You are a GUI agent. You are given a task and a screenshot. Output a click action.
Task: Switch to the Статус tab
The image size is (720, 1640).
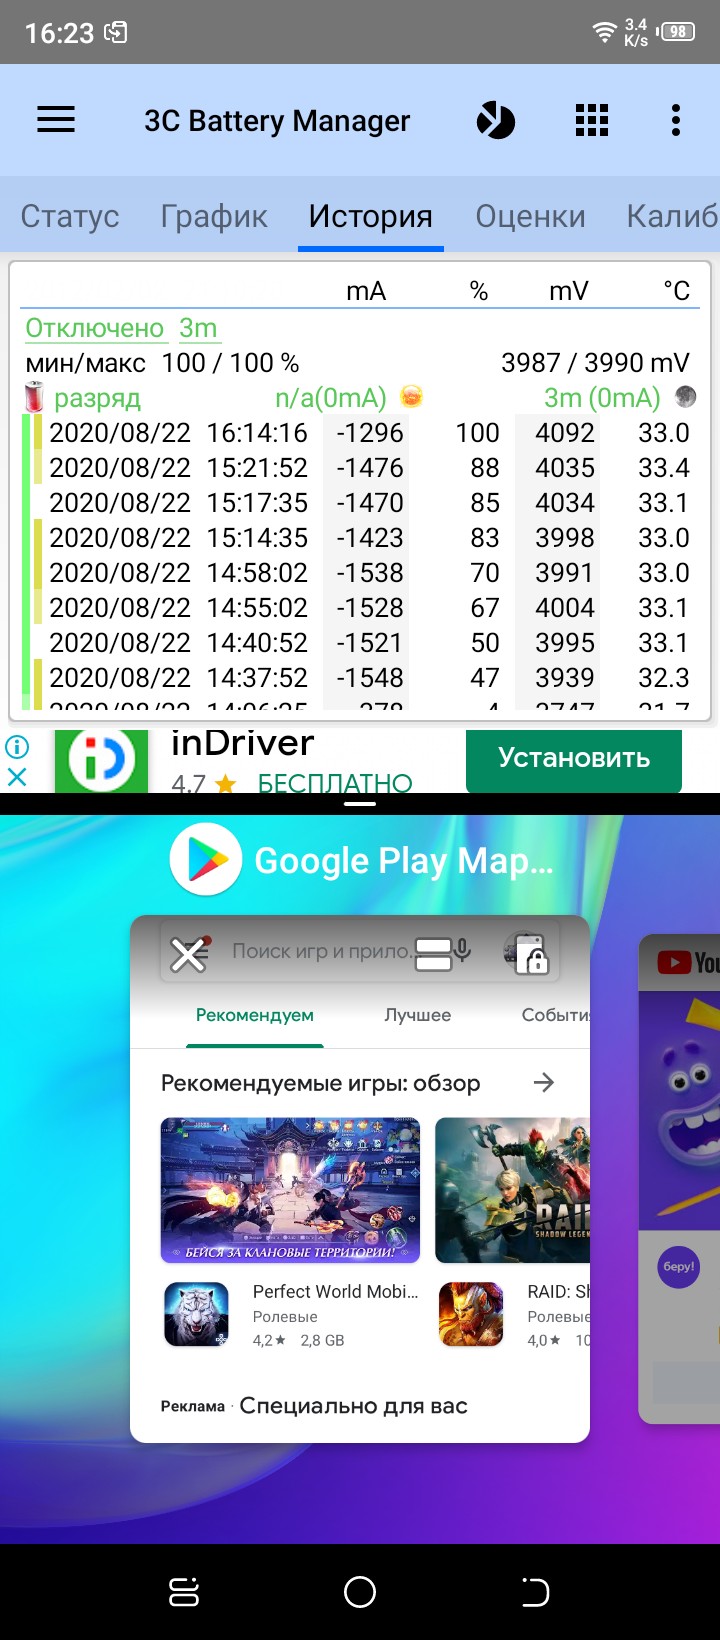tap(70, 216)
